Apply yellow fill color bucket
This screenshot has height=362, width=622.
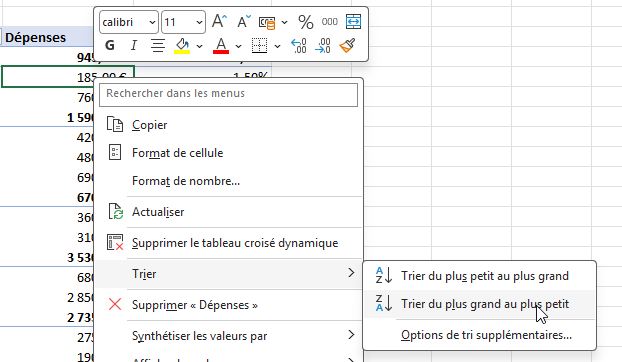[182, 46]
